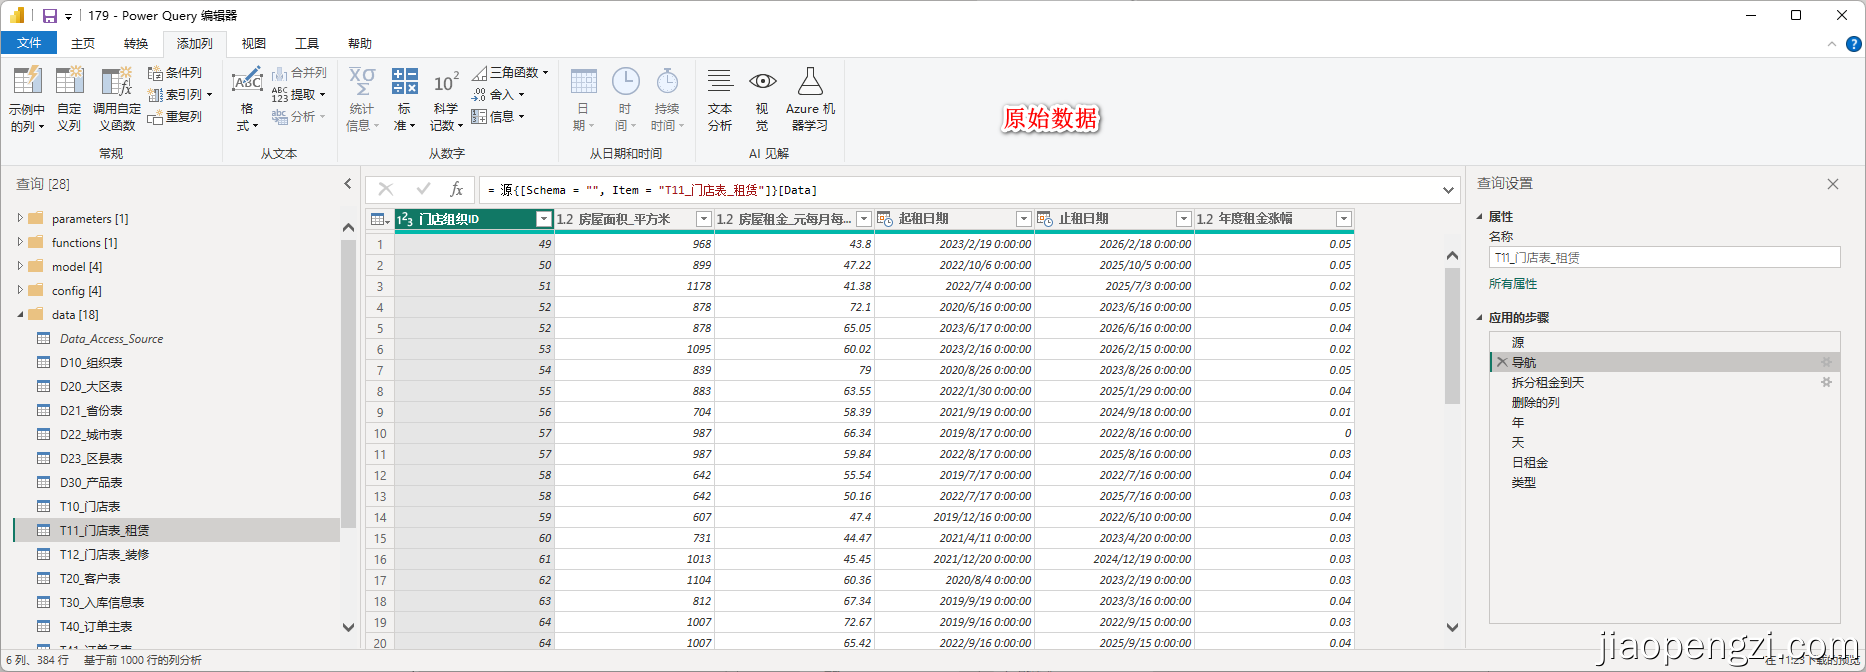Open the help question mark icon

(x=1853, y=44)
